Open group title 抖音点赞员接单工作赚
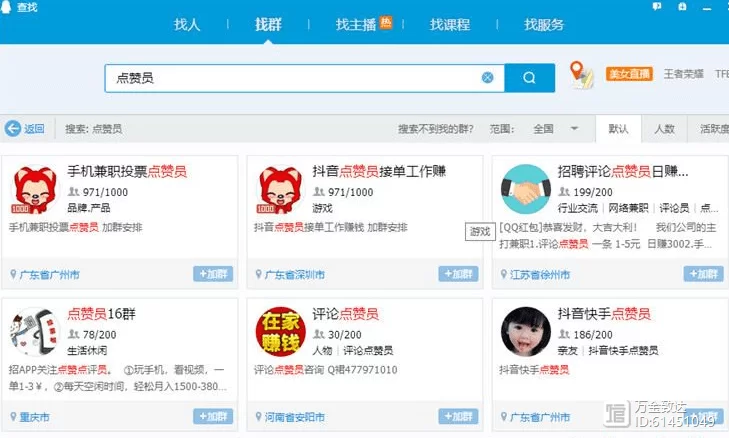This screenshot has width=729, height=438. point(379,171)
